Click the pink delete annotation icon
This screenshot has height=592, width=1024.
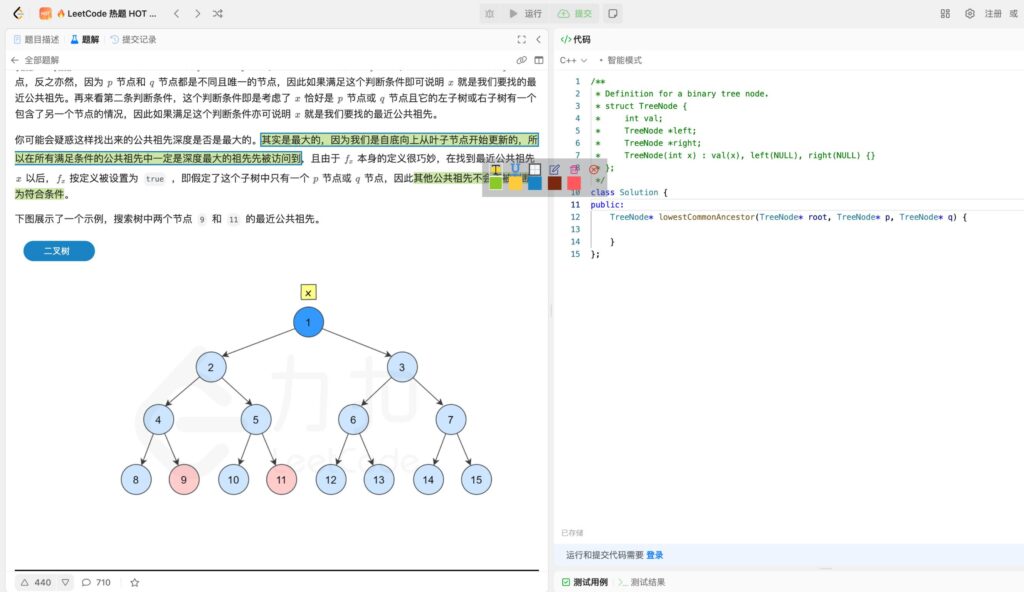(x=574, y=170)
